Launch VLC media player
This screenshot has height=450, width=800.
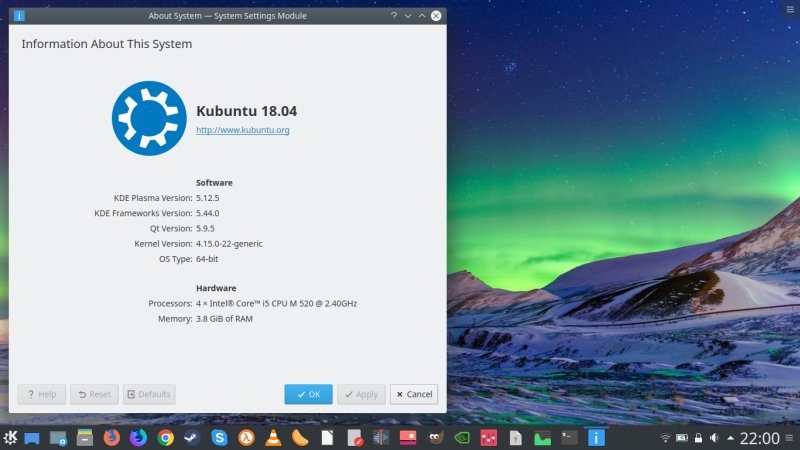[273, 438]
